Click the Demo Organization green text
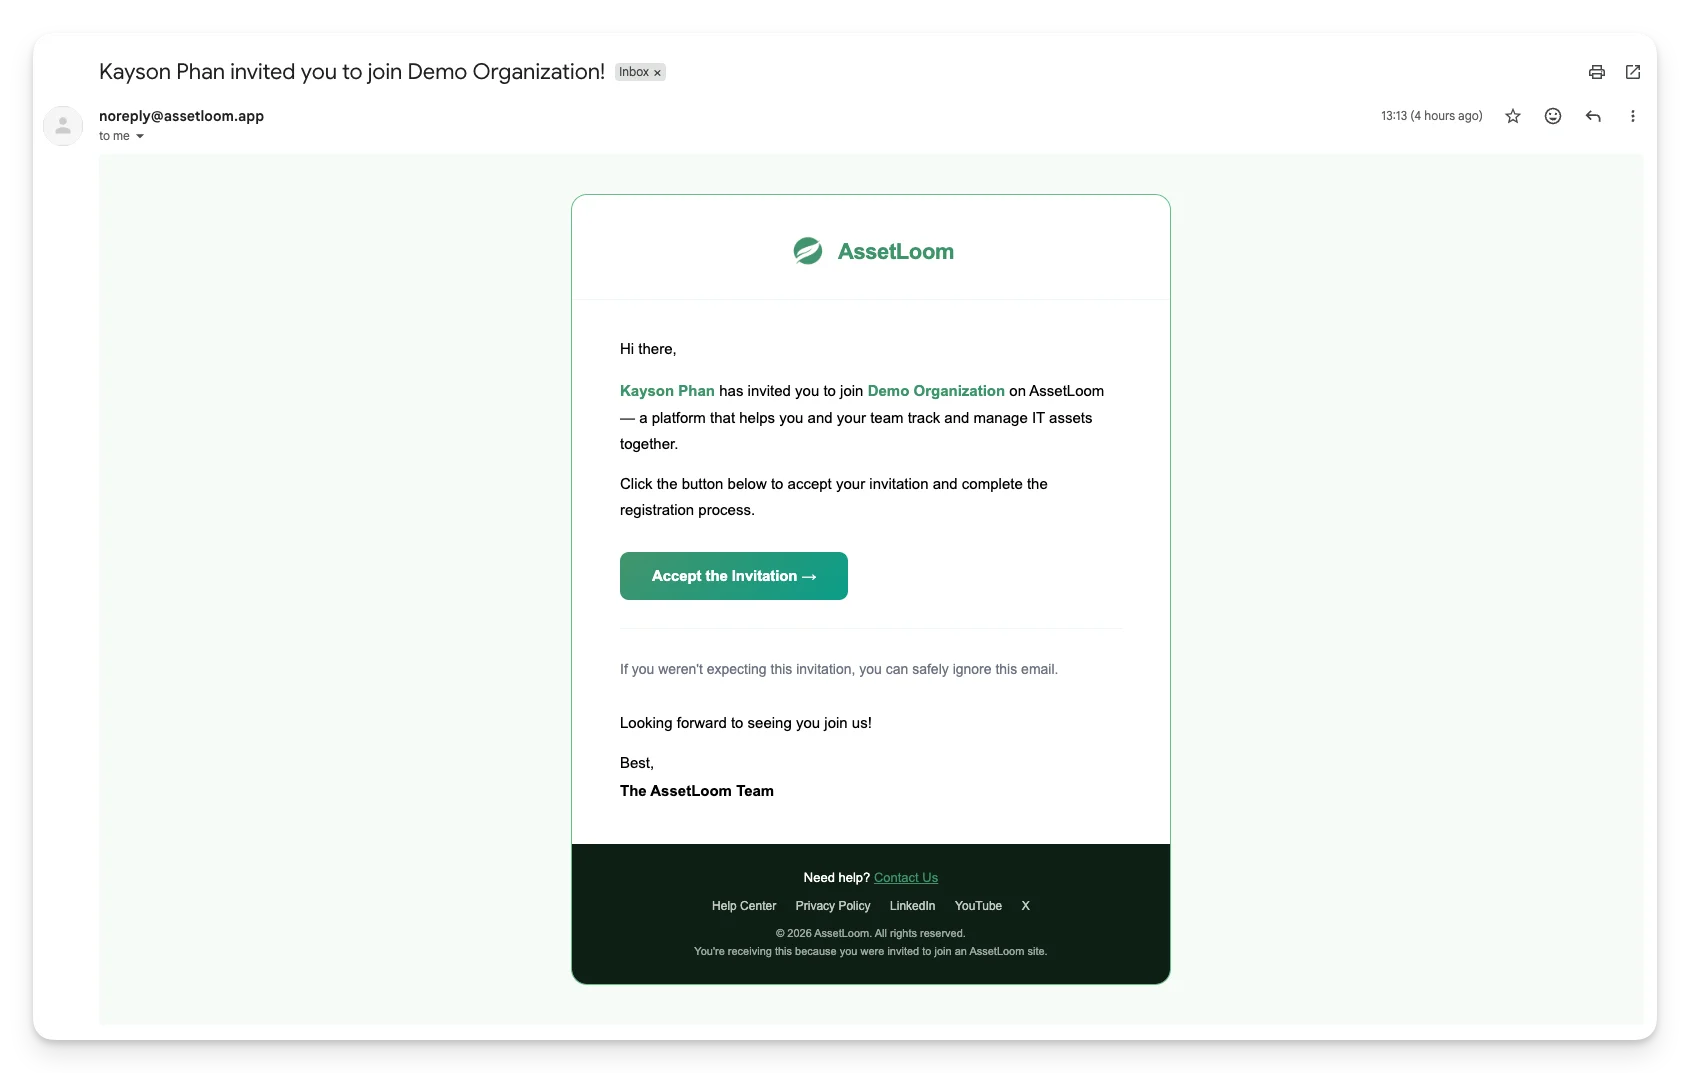Screen dimensions: 1690x1073 936,391
